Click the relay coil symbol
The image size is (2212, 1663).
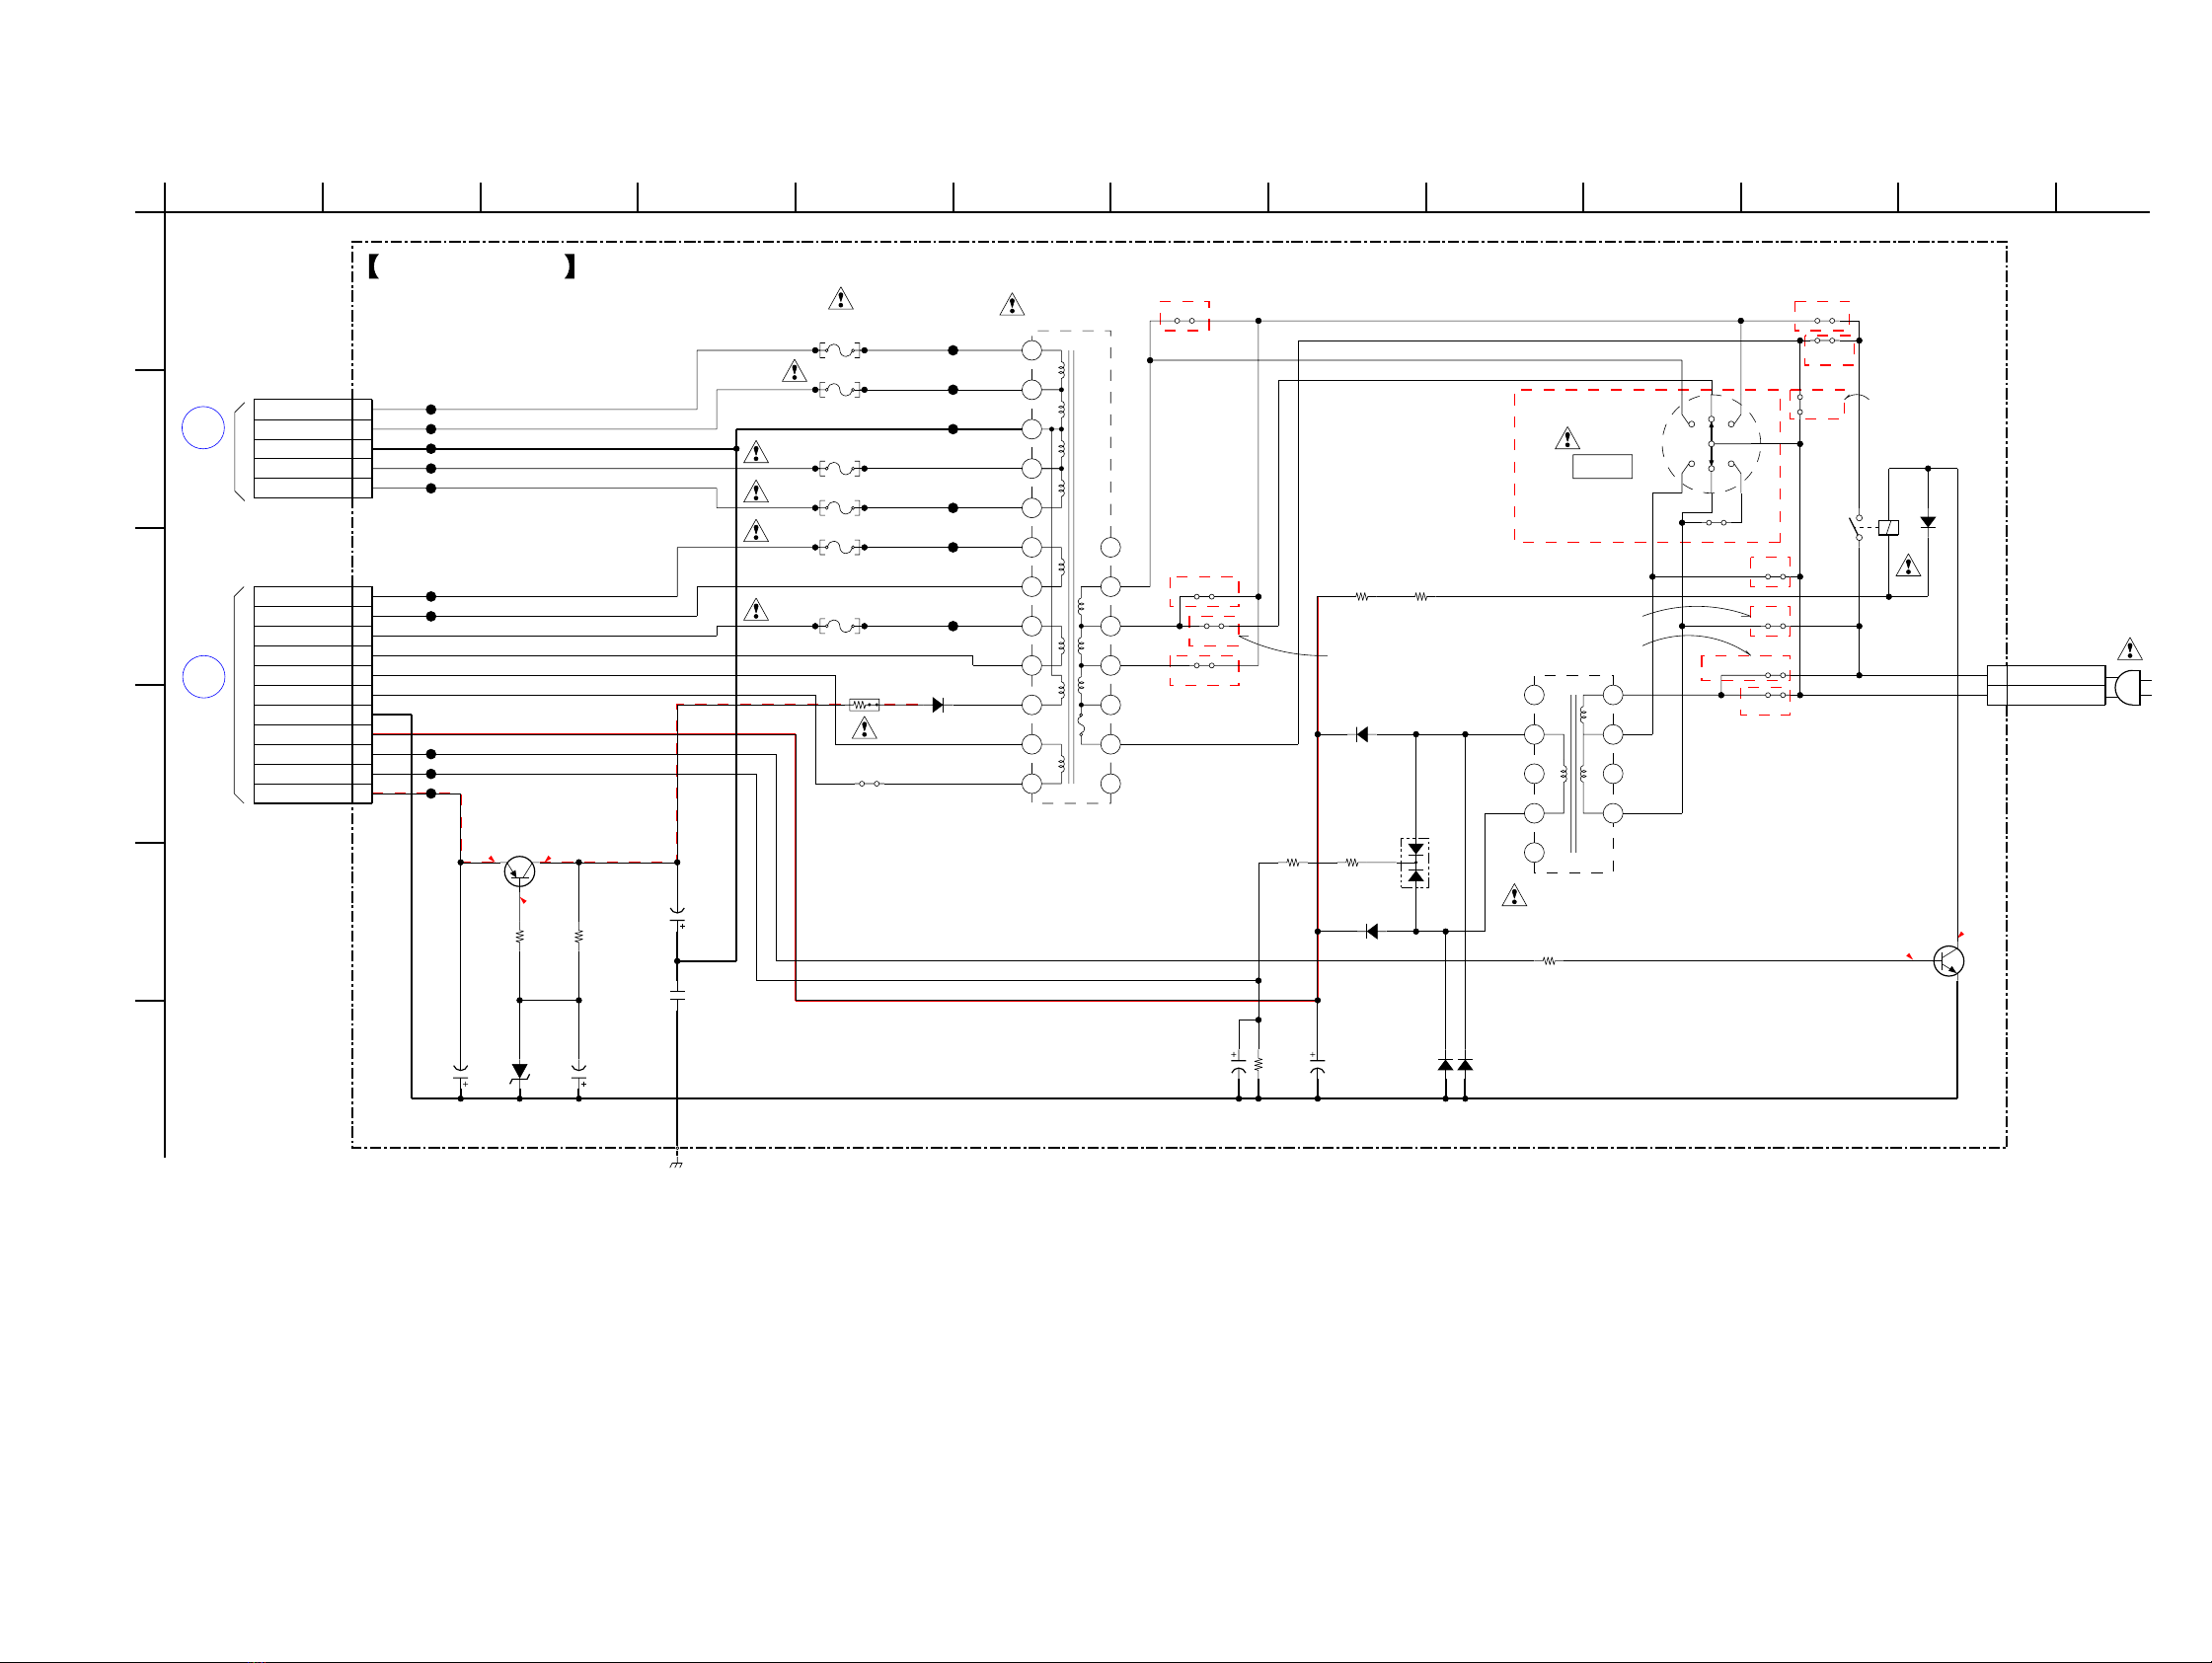(1888, 527)
